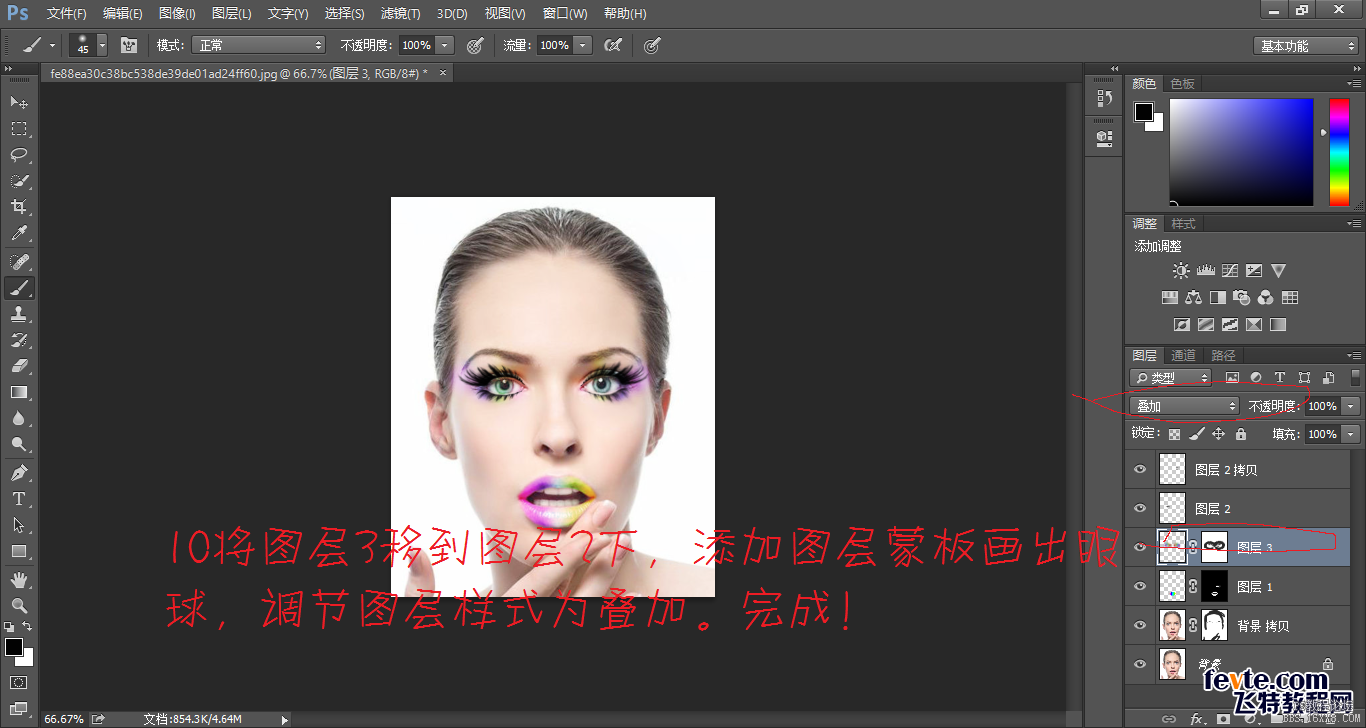Hide the 背景 拷贝 layer
1366x728 pixels.
1140,625
